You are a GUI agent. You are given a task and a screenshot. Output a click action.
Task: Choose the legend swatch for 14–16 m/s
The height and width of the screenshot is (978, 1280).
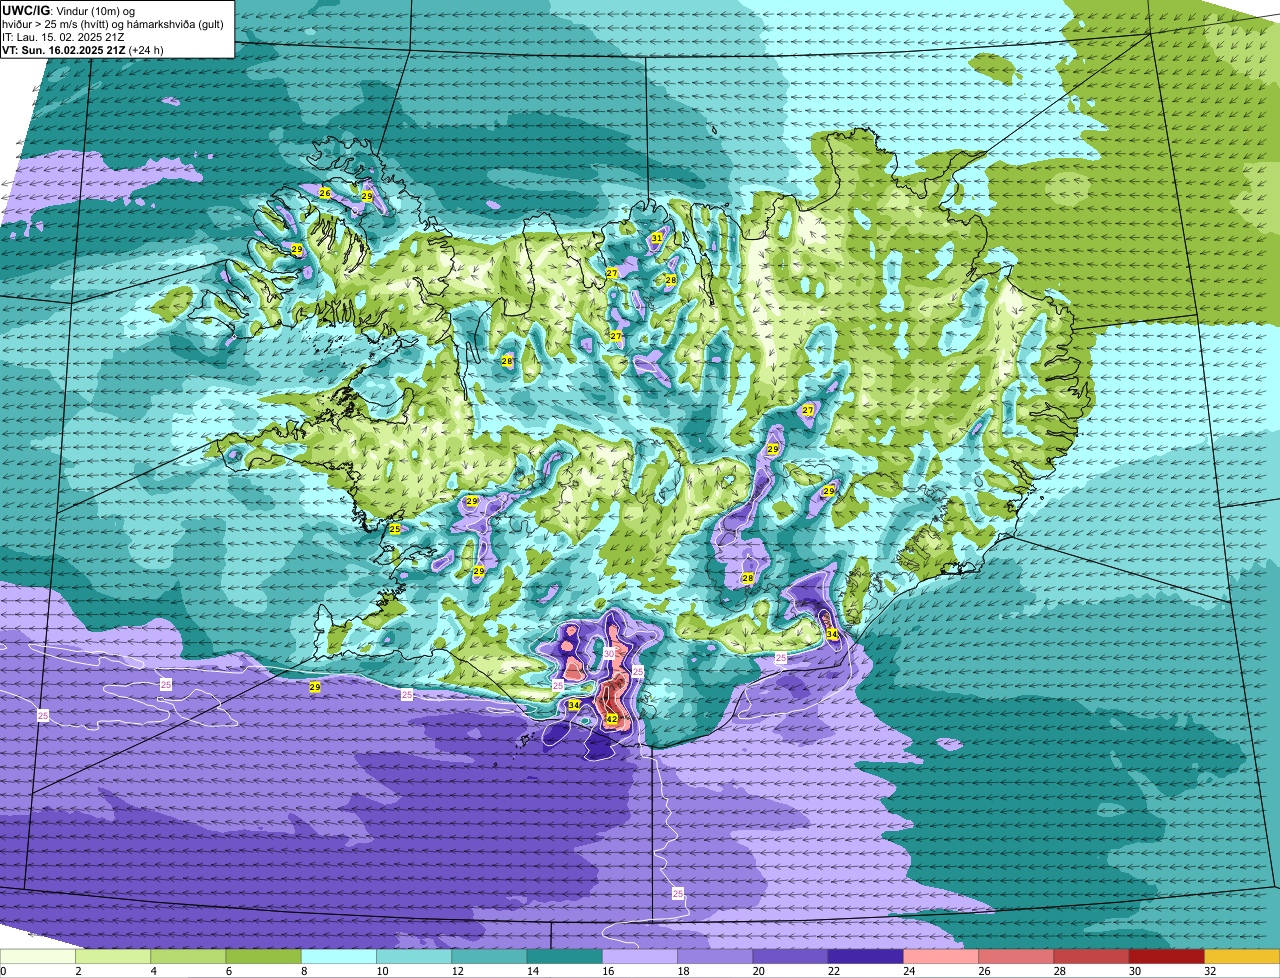(x=565, y=956)
